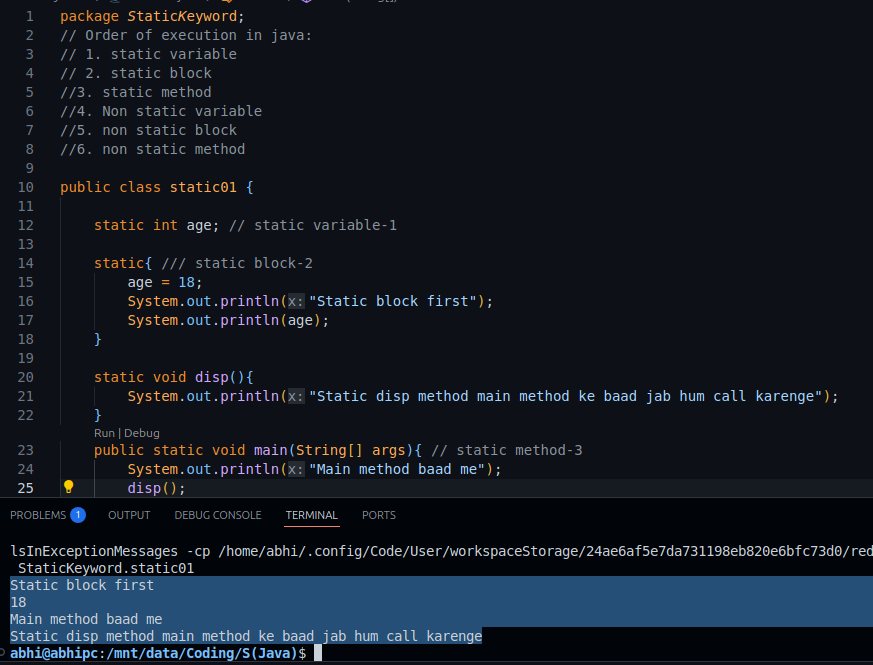The image size is (873, 665).
Task: Click the lightbulb quick-fix icon on line 25
Action: click(68, 487)
